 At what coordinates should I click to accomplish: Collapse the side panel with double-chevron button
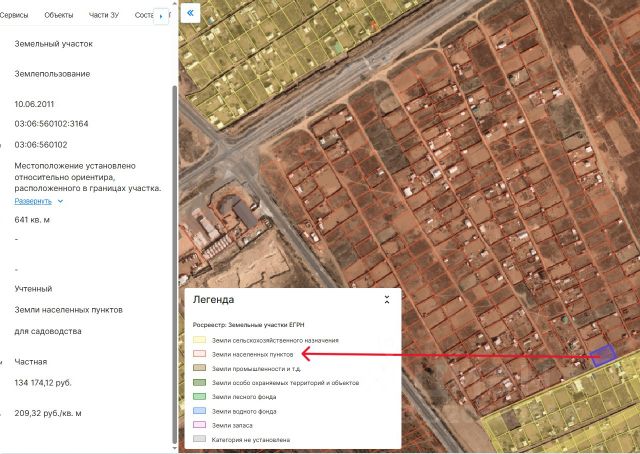(192, 14)
